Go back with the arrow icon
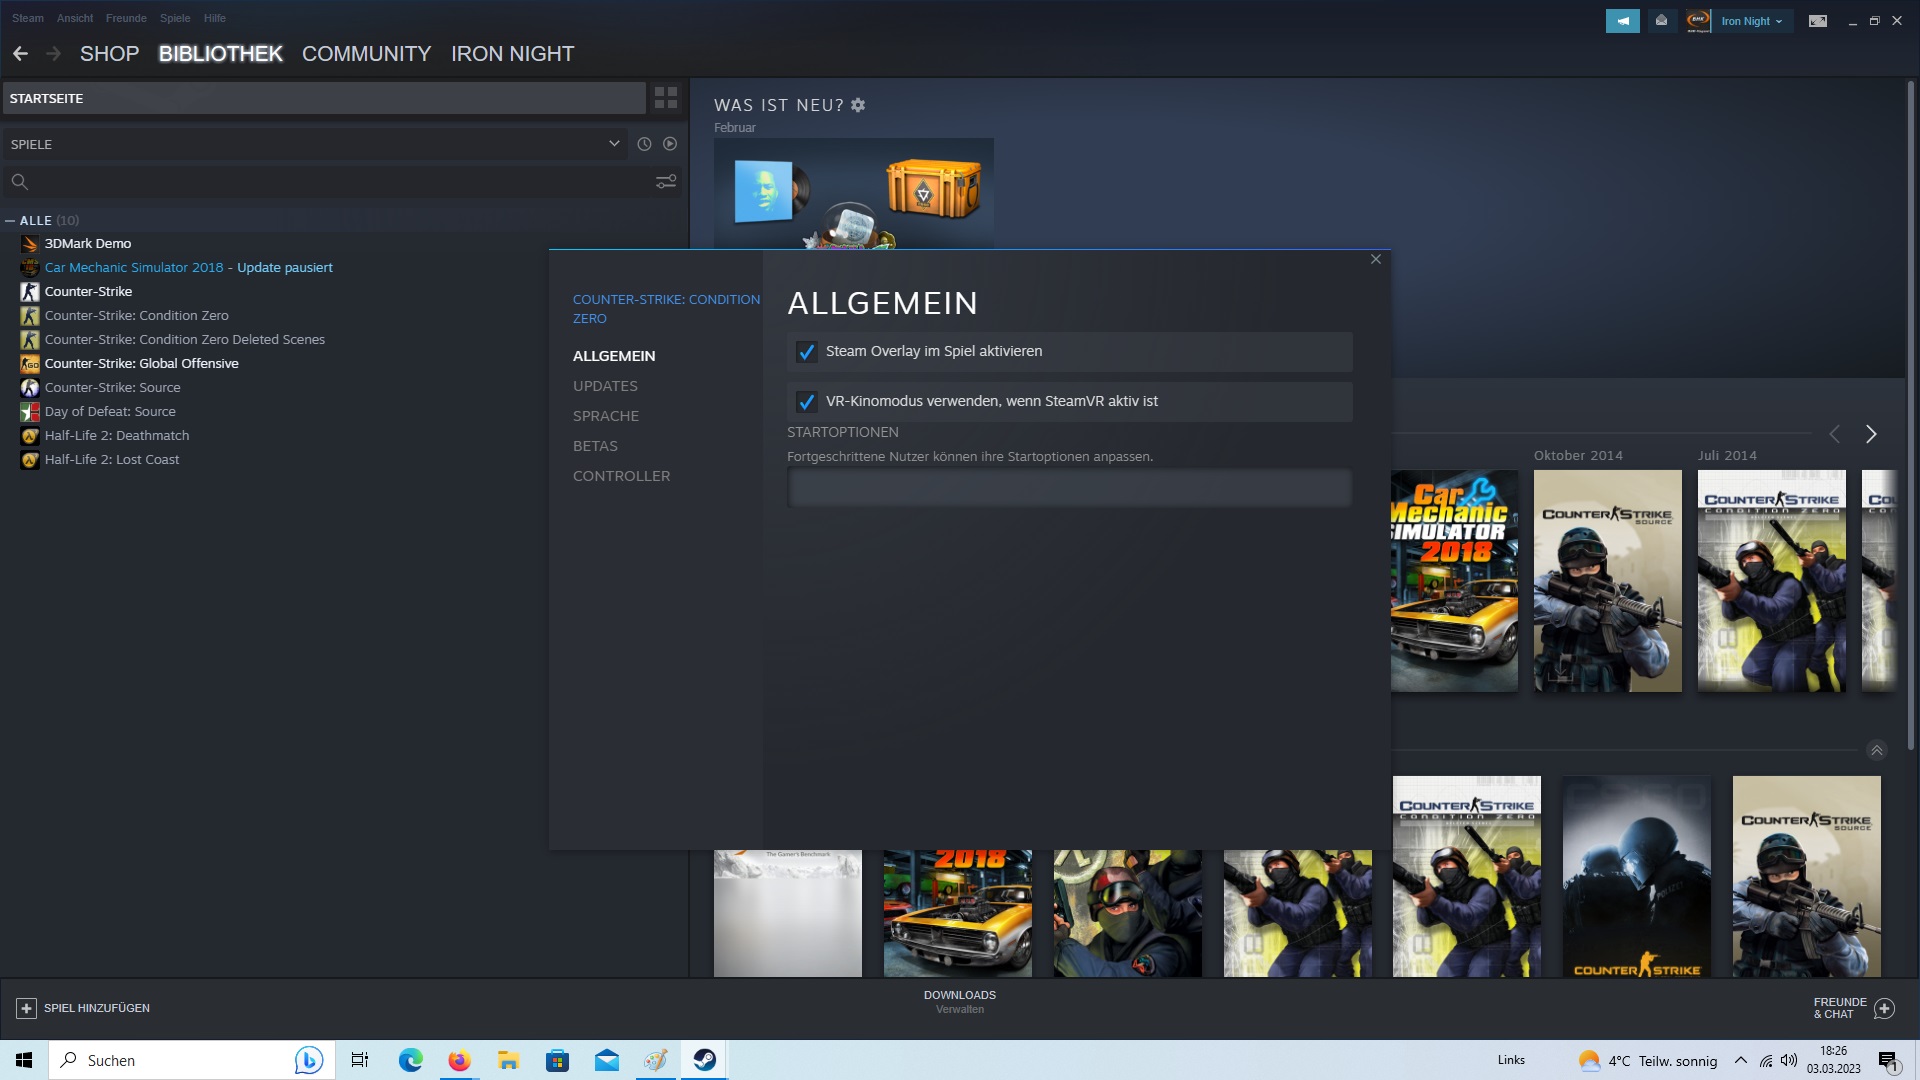This screenshot has width=1920, height=1080. [20, 54]
